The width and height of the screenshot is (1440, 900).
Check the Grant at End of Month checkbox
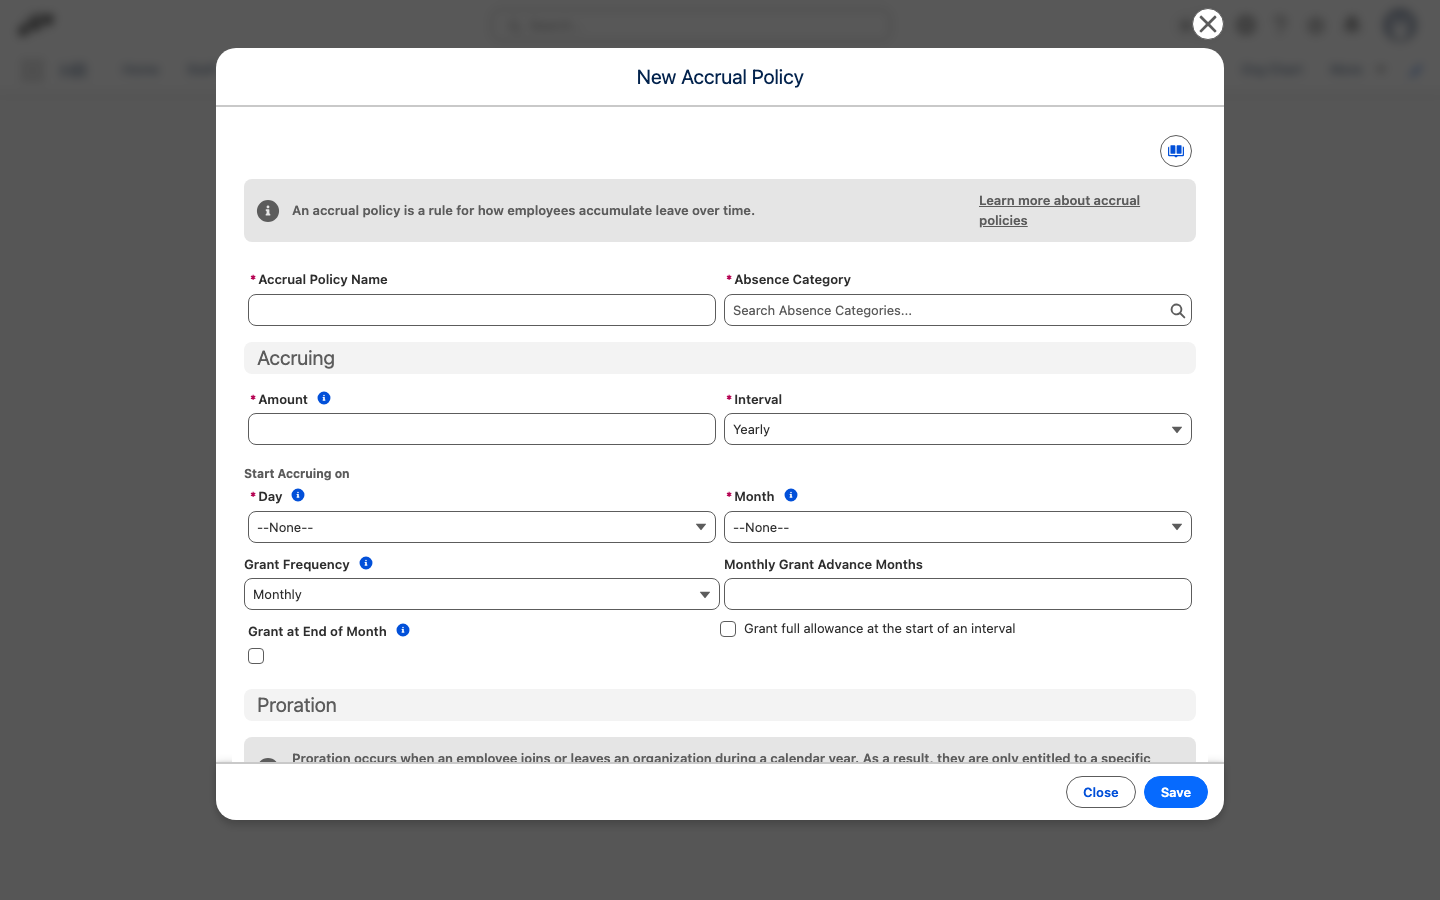256,656
